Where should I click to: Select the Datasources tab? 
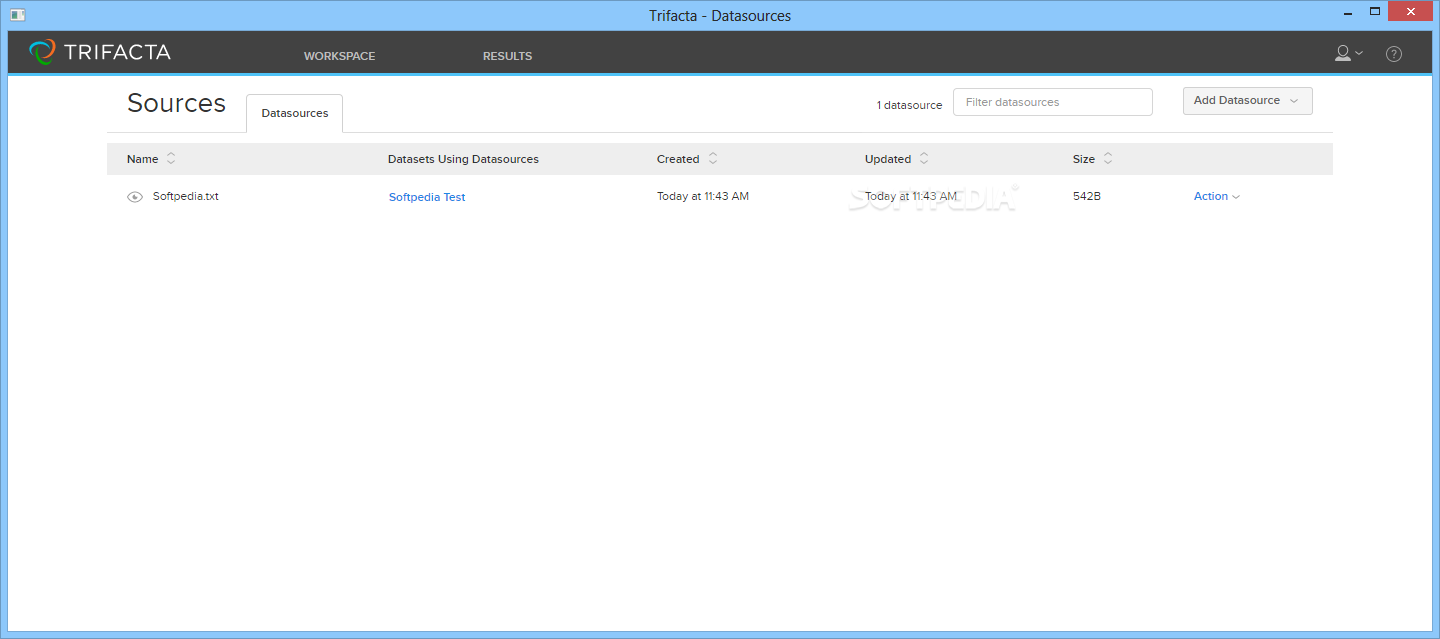pyautogui.click(x=295, y=113)
